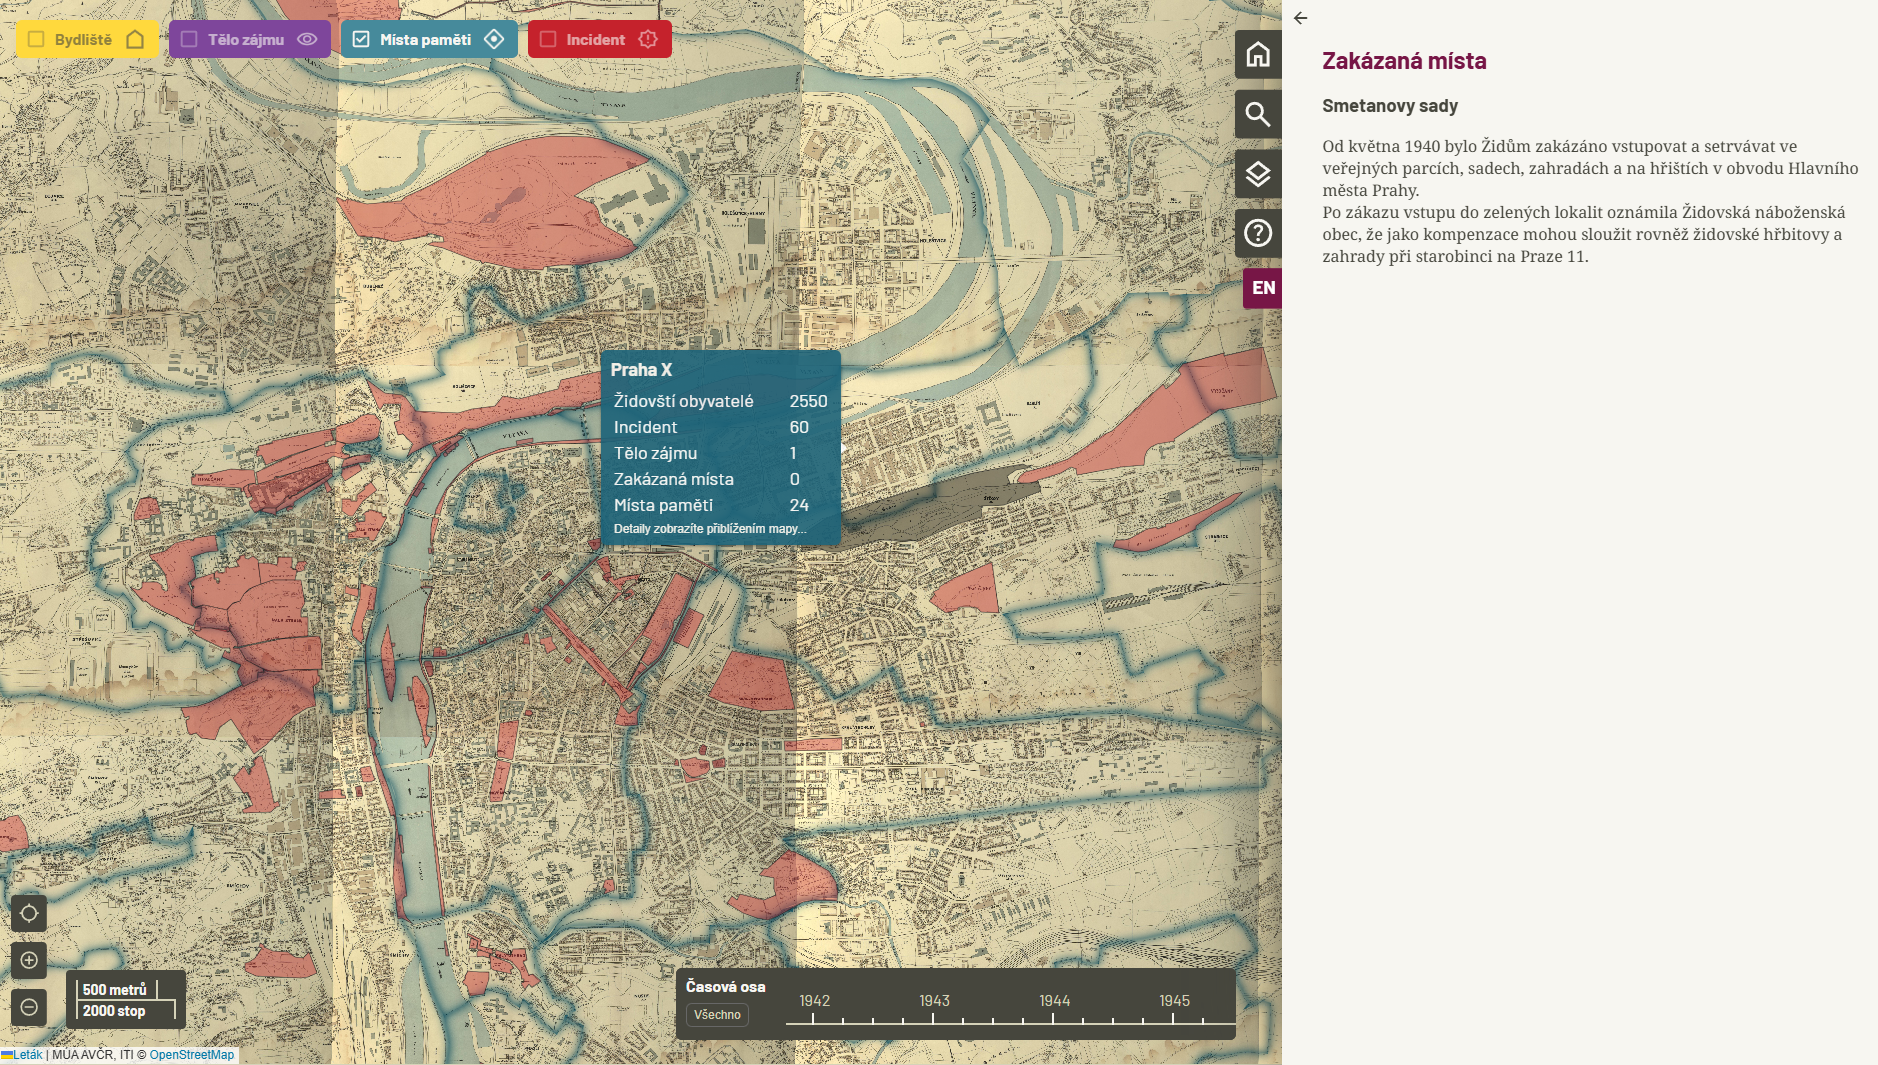Viewport: 1878px width, 1065px height.
Task: Click the home icon button
Action: point(1257,54)
